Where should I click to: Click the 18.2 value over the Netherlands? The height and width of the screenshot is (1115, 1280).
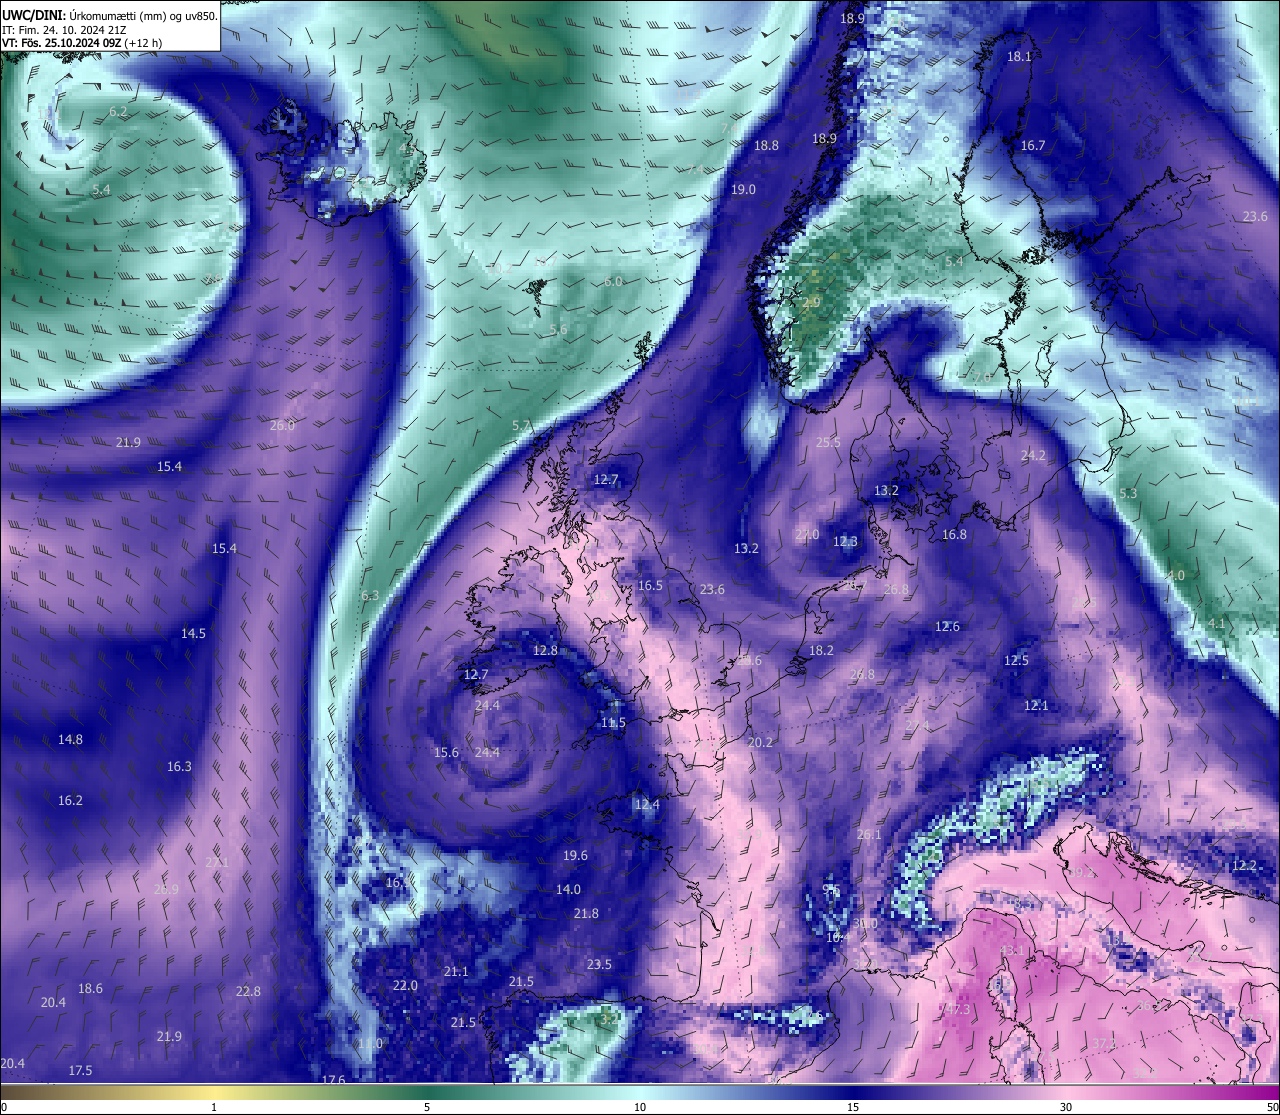click(x=821, y=650)
